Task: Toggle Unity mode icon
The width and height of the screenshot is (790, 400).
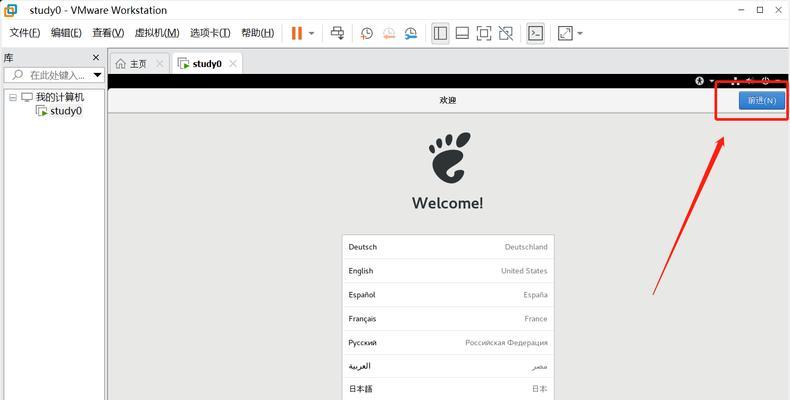Action: [505, 33]
